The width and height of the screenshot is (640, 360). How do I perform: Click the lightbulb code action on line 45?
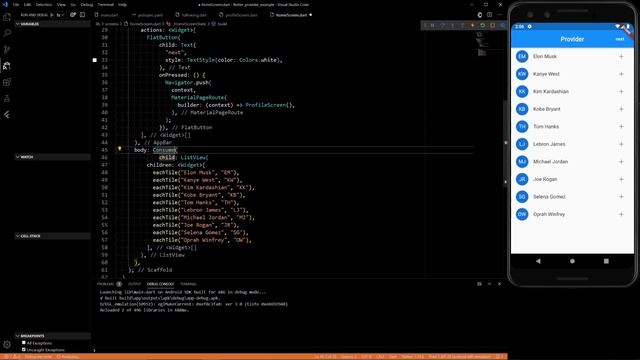pyautogui.click(x=120, y=149)
